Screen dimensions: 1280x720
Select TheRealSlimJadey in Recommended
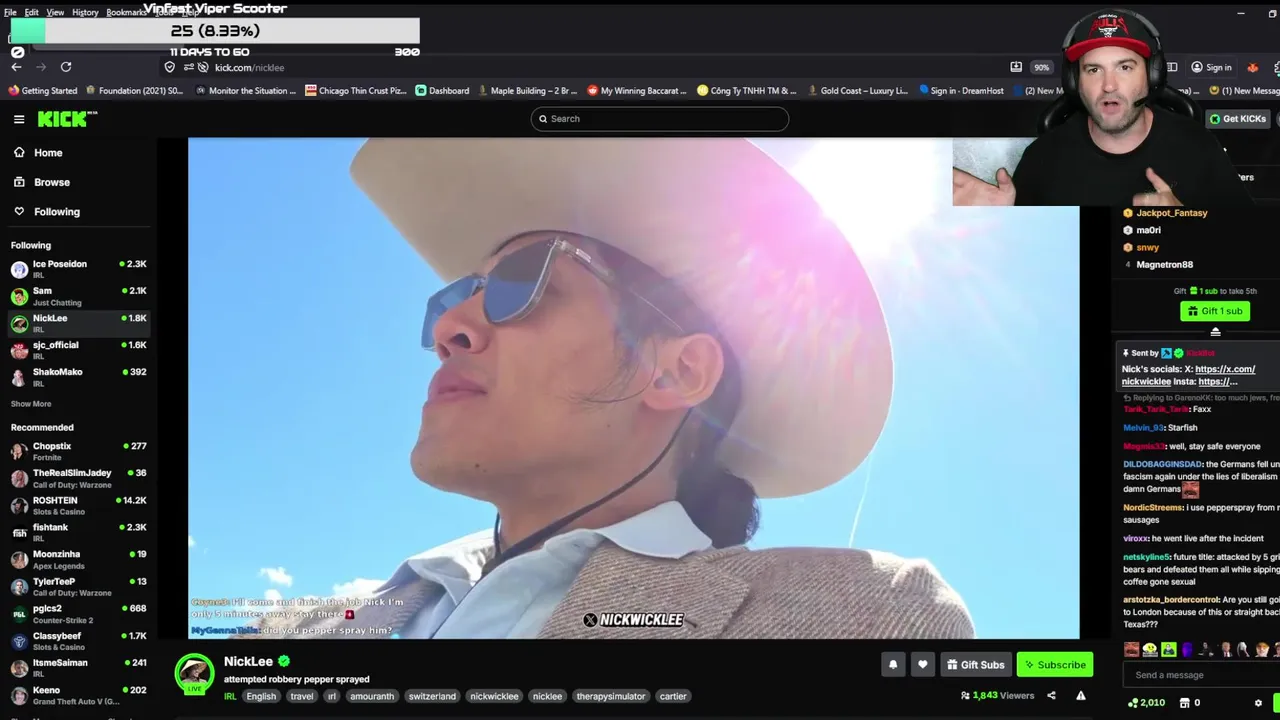78,478
